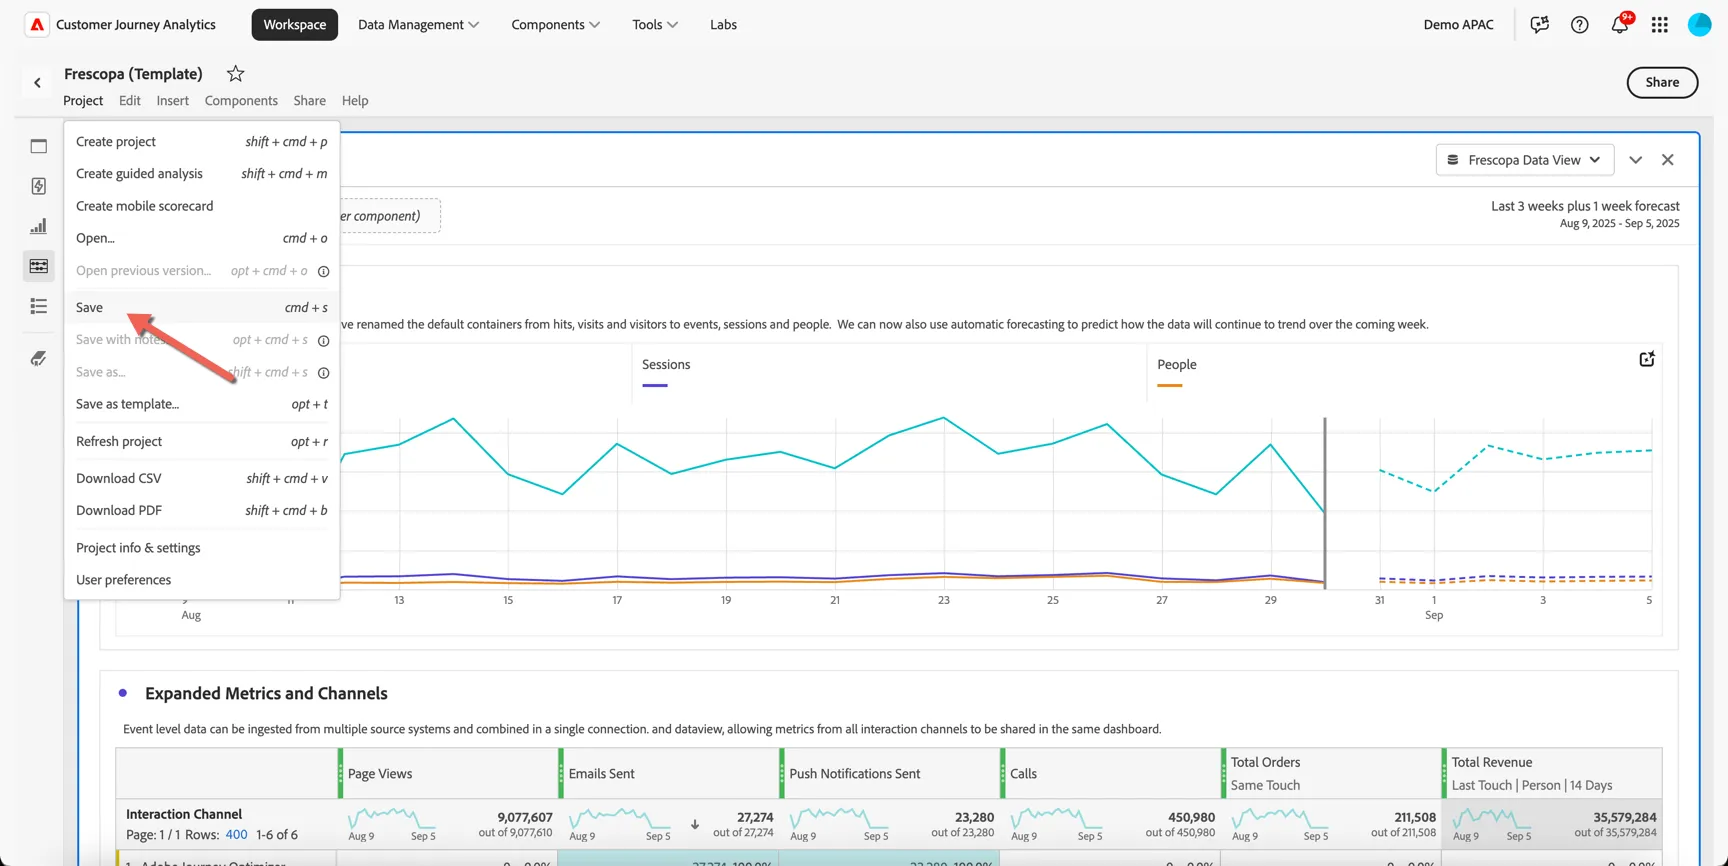
Task: Collapse the panel using the chevron arrow
Action: tap(1635, 160)
